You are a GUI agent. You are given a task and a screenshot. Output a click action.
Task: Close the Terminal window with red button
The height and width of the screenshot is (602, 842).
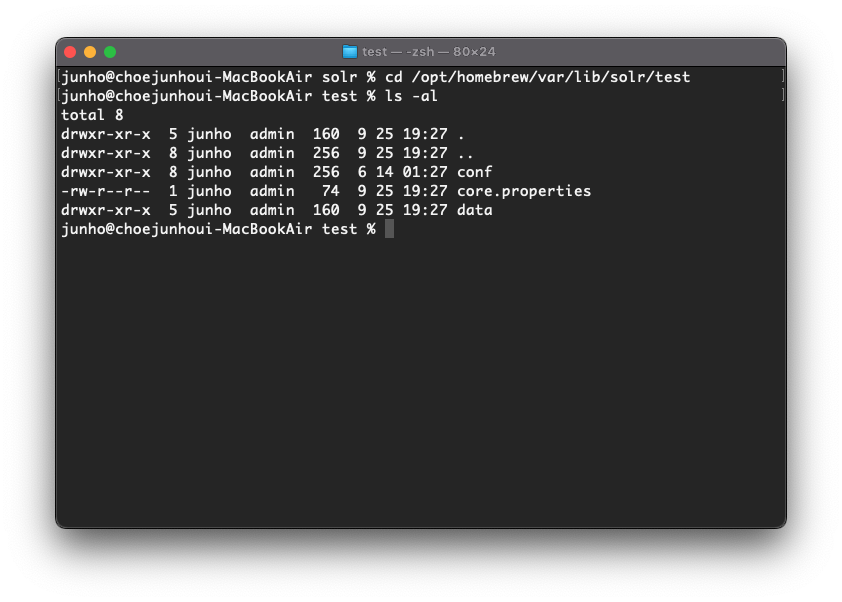[x=70, y=52]
